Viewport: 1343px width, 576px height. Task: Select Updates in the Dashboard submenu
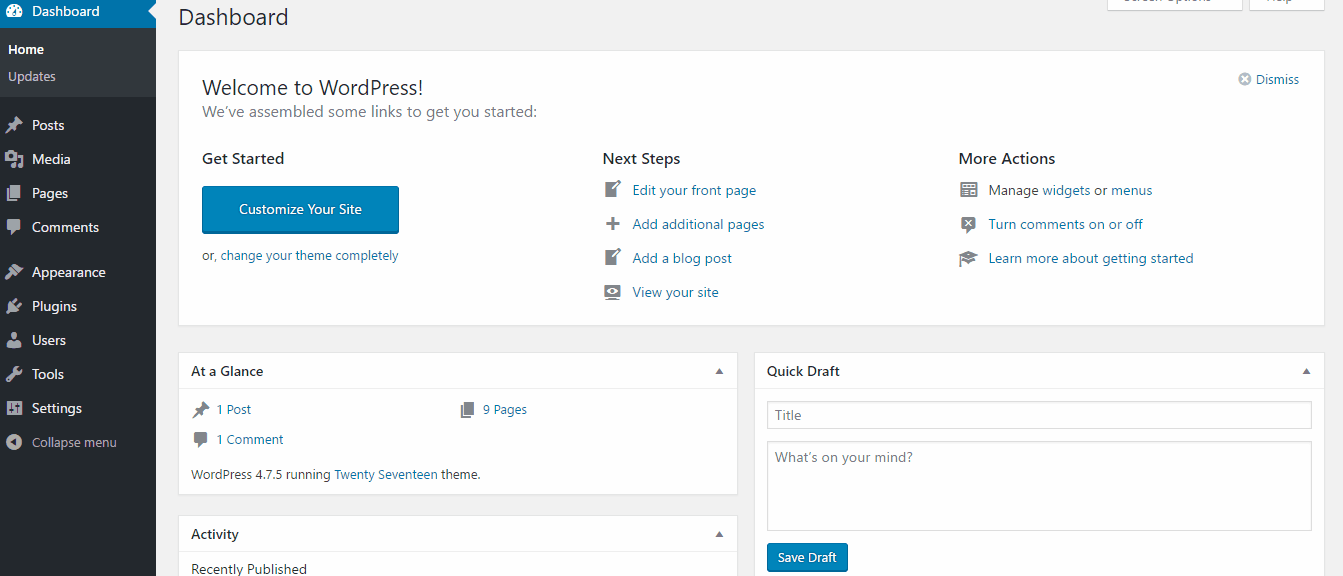click(x=31, y=76)
